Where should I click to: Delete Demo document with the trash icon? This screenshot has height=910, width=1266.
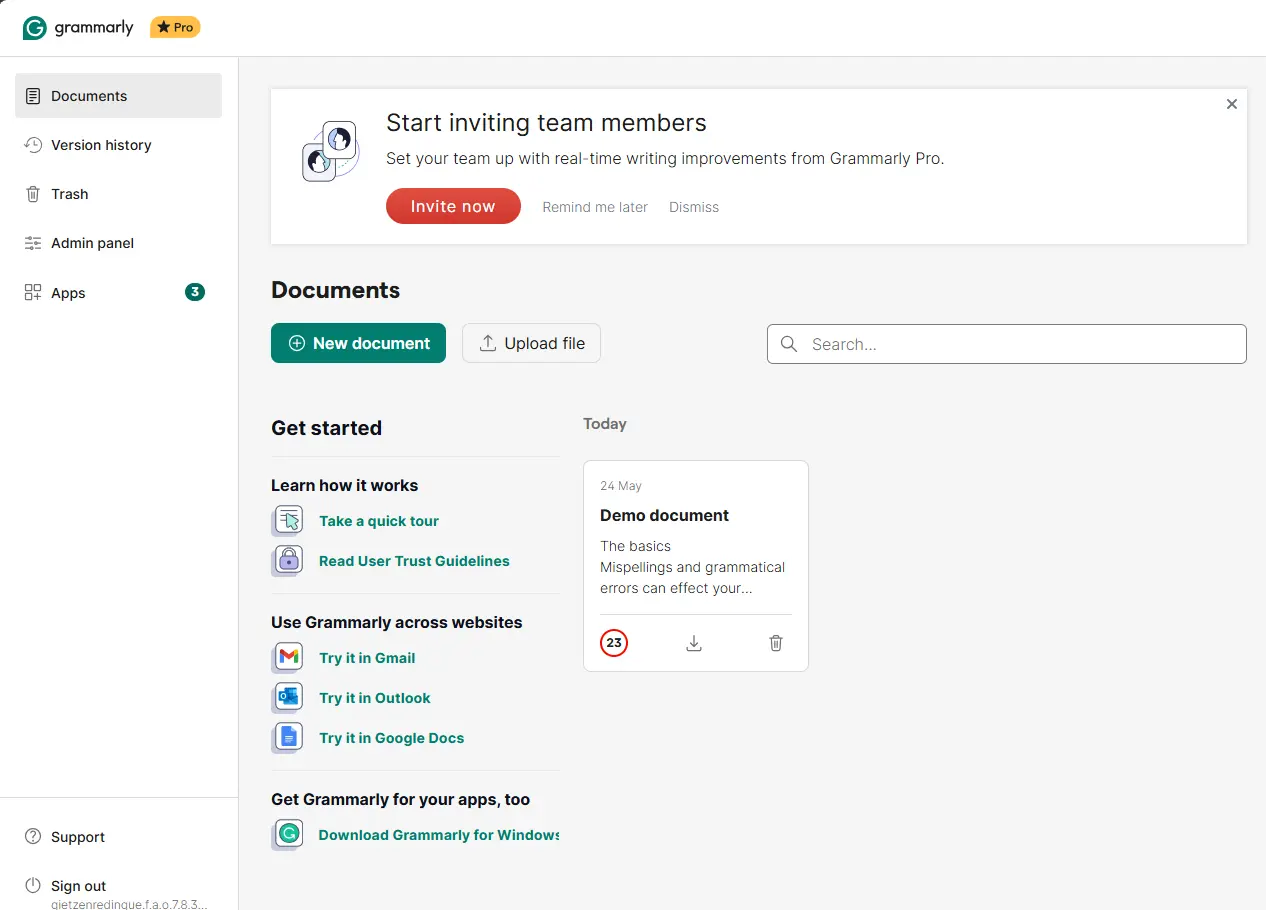pos(776,643)
